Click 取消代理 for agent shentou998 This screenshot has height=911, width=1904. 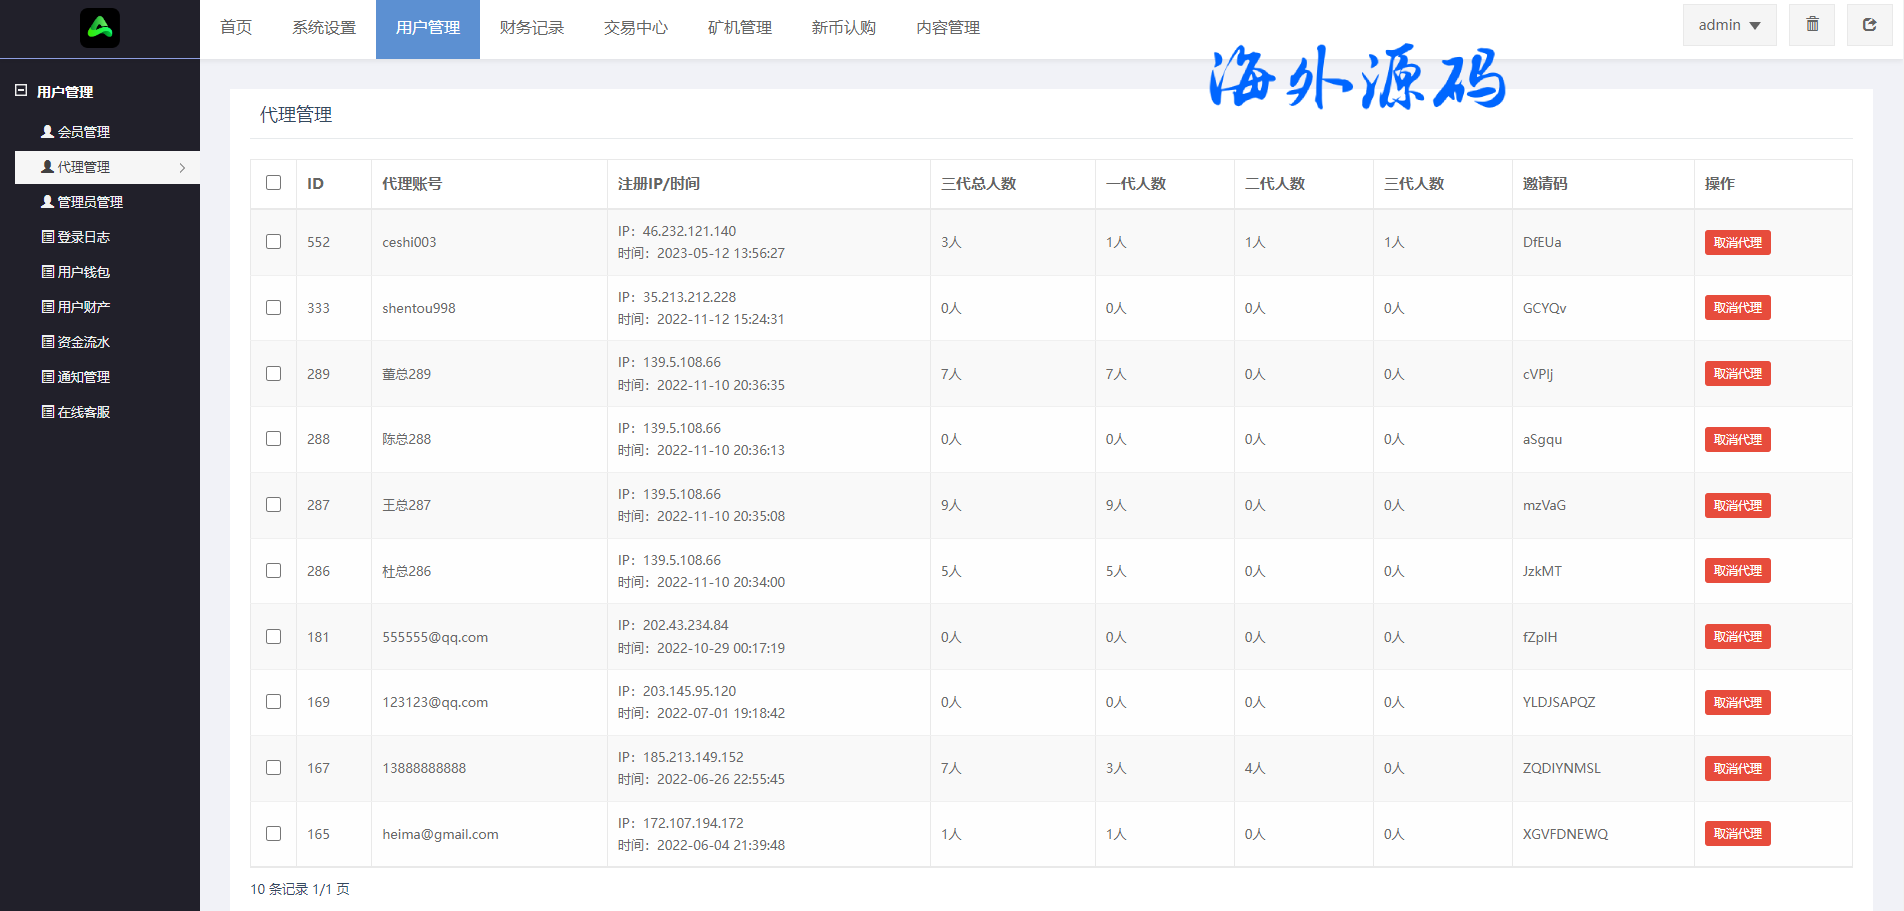tap(1737, 308)
